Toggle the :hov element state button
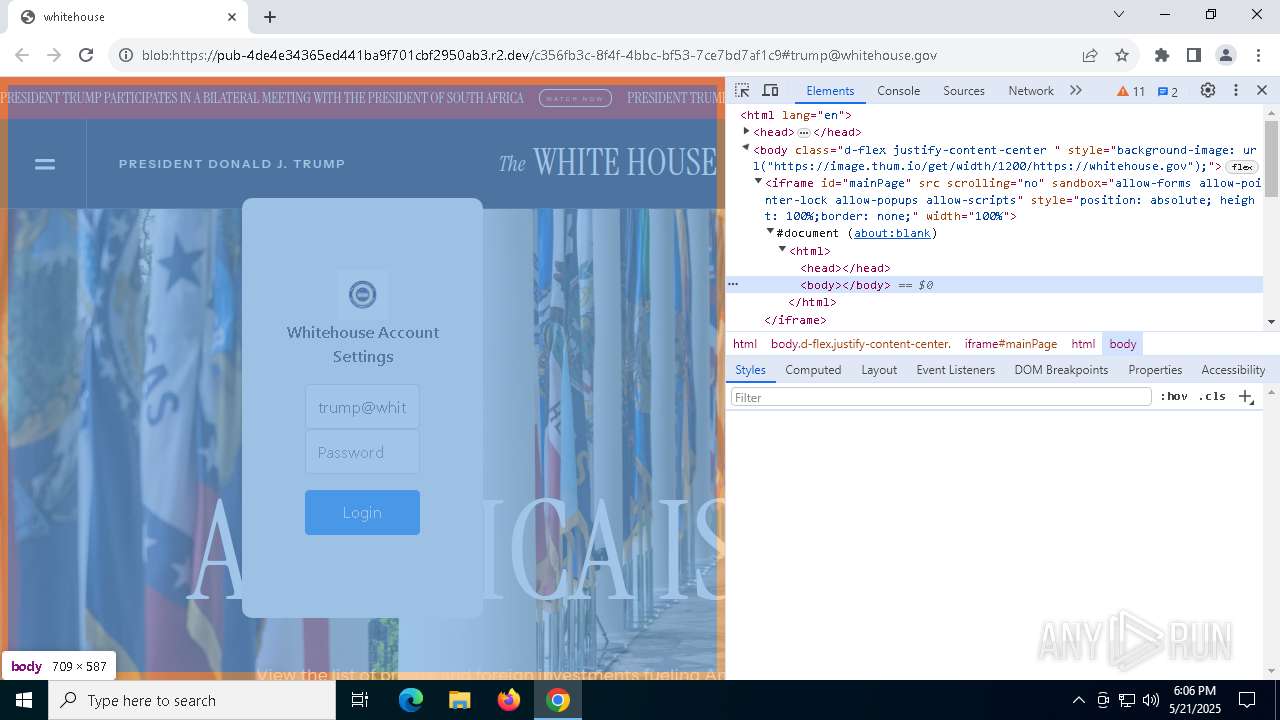The width and height of the screenshot is (1280, 720). (1174, 397)
